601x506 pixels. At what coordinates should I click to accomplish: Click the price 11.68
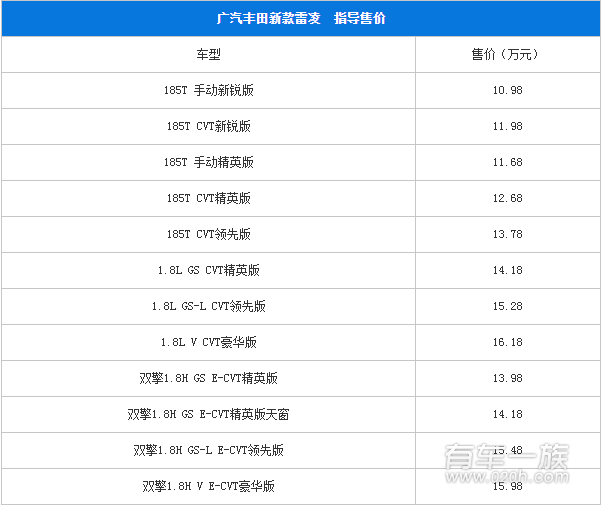point(507,162)
